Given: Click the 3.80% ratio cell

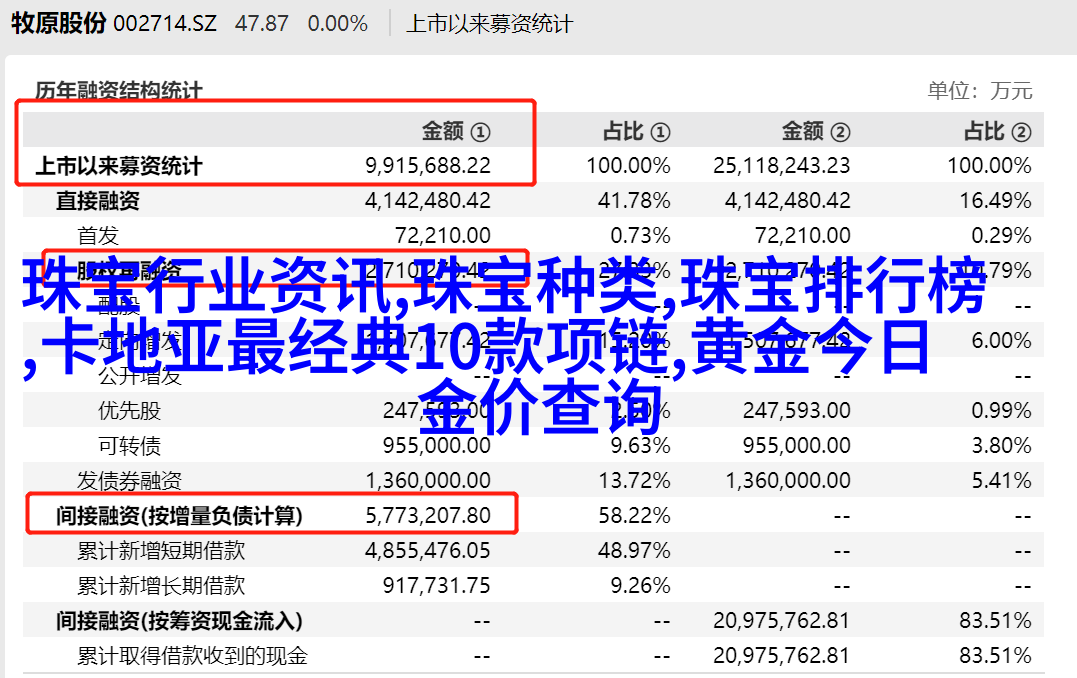Looking at the screenshot, I should tap(1001, 446).
